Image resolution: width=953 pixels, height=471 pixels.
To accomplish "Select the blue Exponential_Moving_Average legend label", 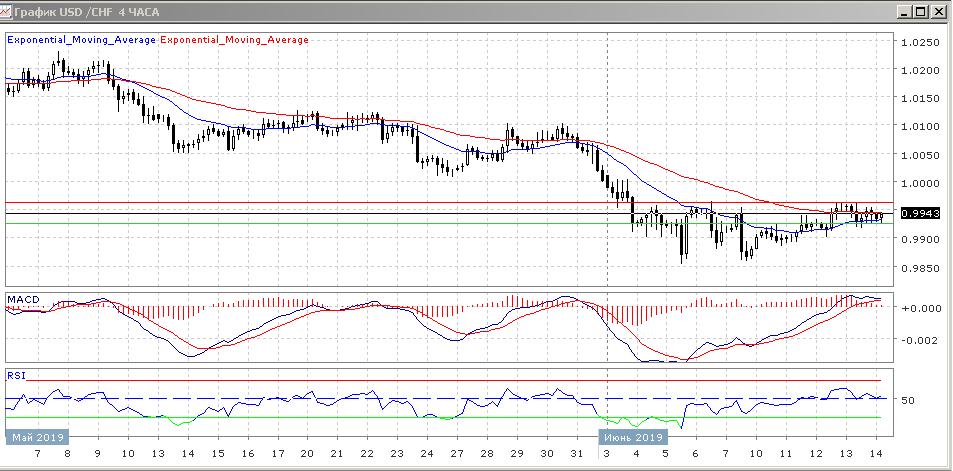I will pyautogui.click(x=82, y=40).
